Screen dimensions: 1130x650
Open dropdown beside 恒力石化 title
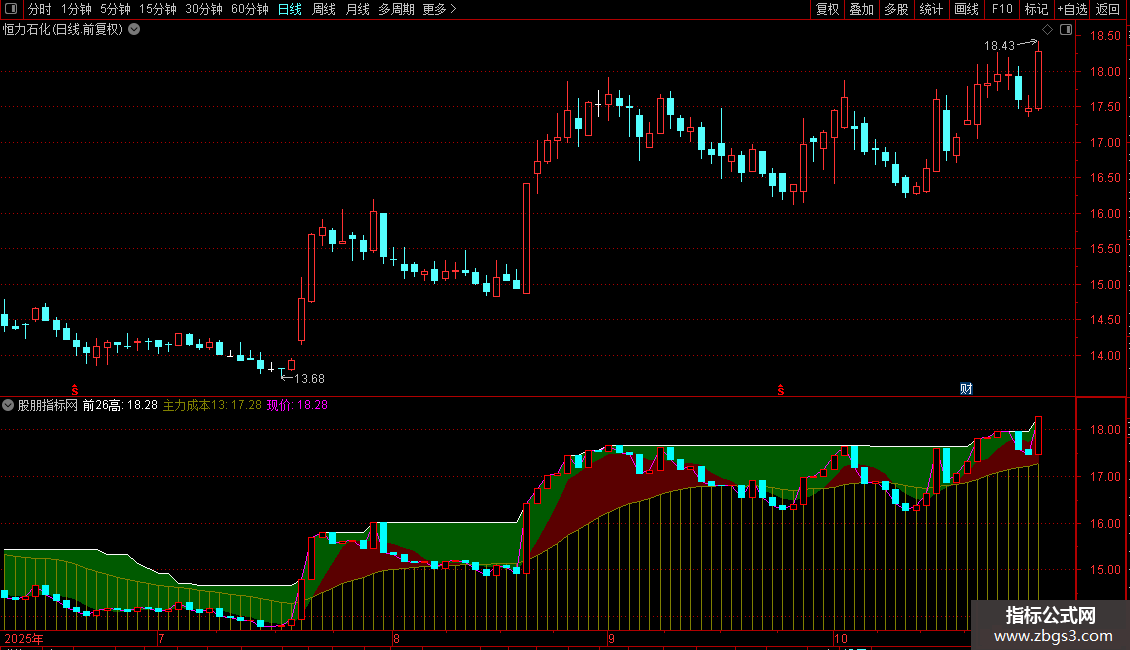pos(134,29)
